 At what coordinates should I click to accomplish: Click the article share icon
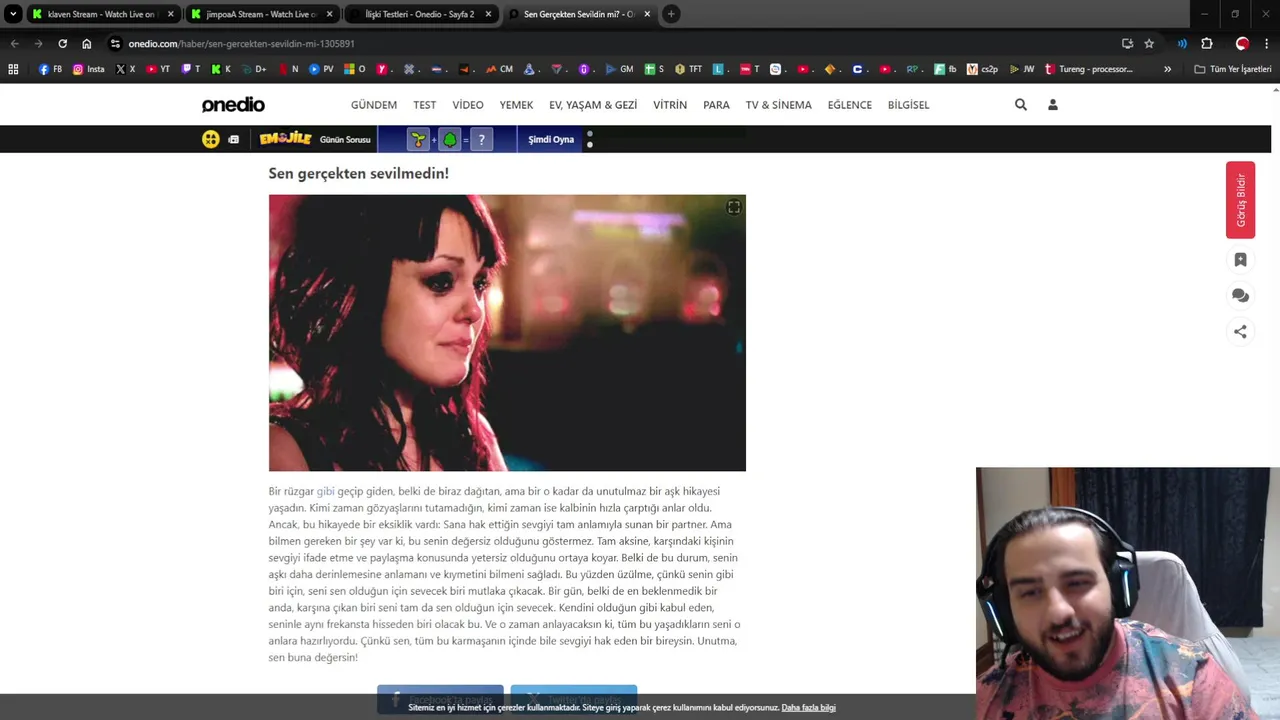point(1240,331)
